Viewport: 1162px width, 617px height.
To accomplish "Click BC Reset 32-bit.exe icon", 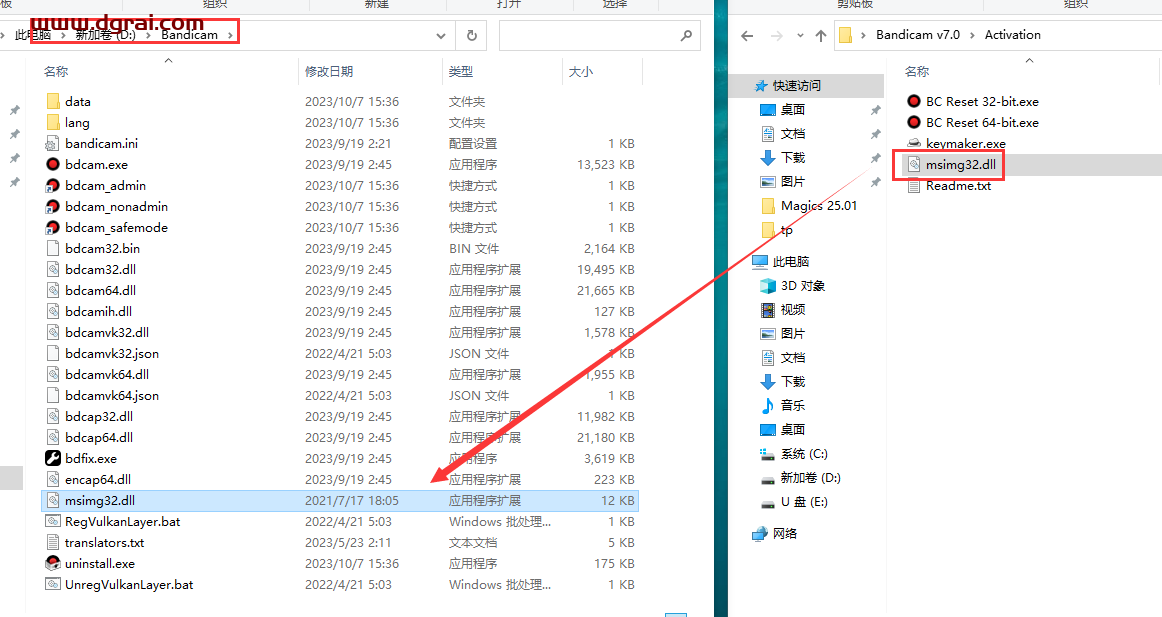I will 914,101.
